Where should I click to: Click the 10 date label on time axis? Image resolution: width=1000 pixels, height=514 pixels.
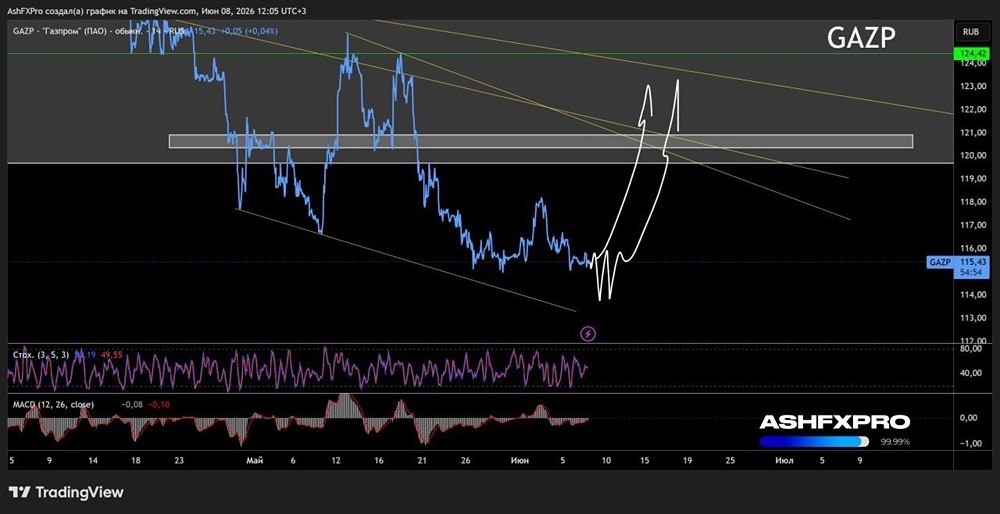606,460
